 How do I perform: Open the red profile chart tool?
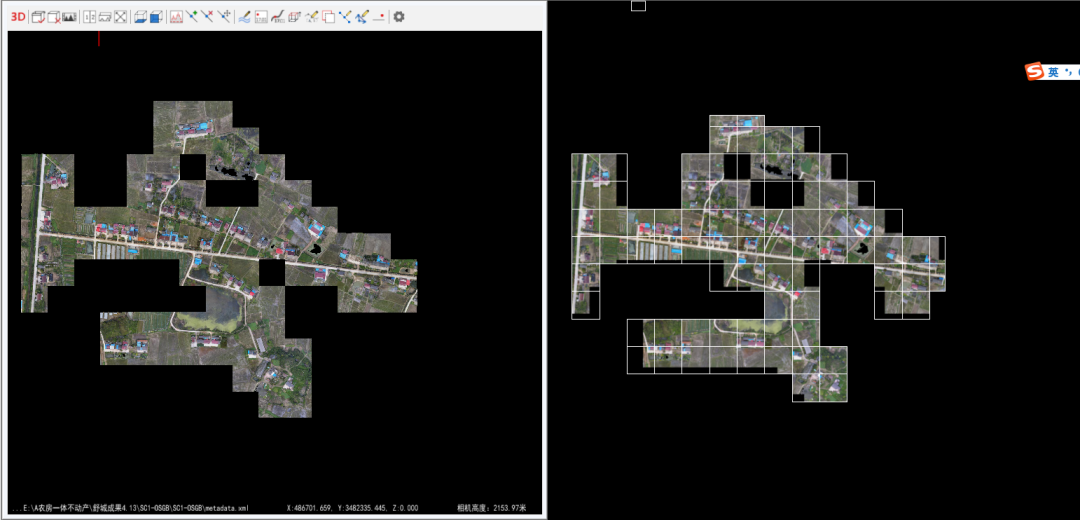click(176, 17)
